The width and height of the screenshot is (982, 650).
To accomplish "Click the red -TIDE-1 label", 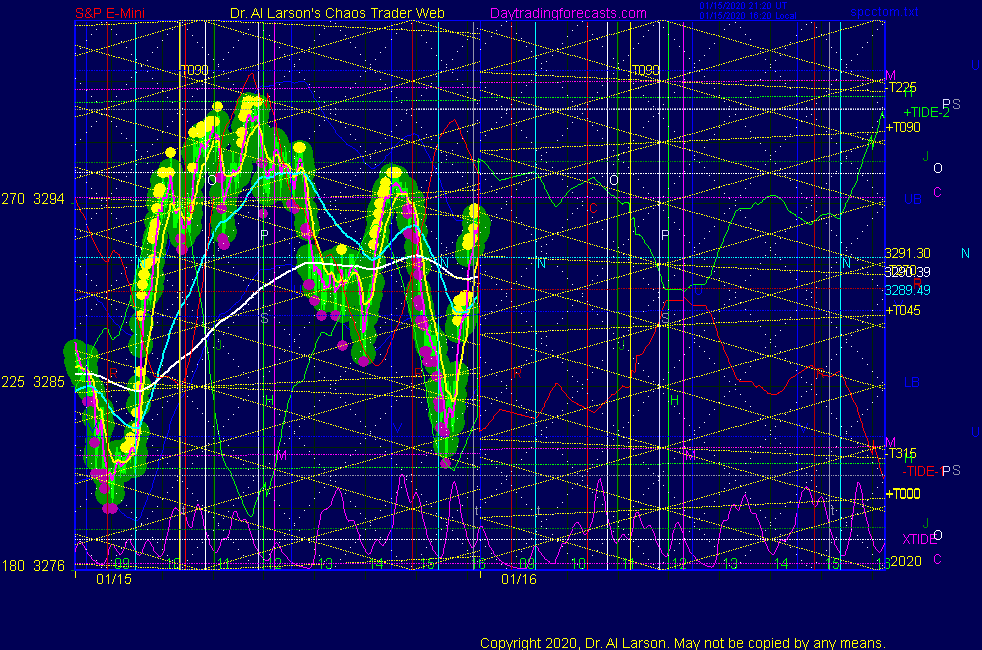I will click(x=923, y=471).
